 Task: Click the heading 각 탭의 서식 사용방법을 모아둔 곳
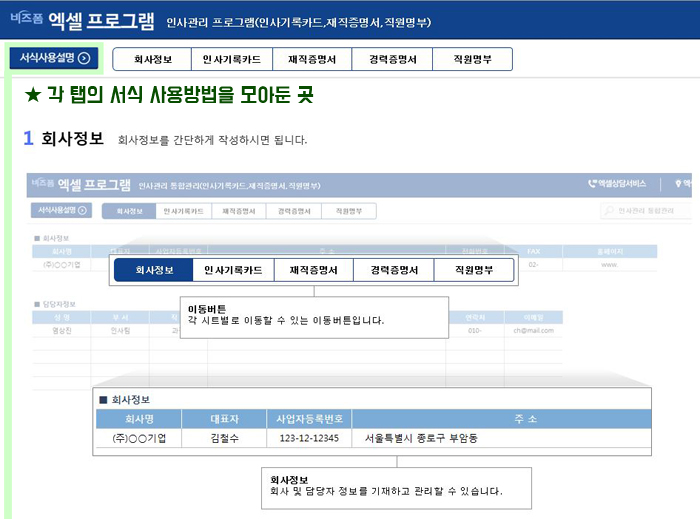click(180, 94)
